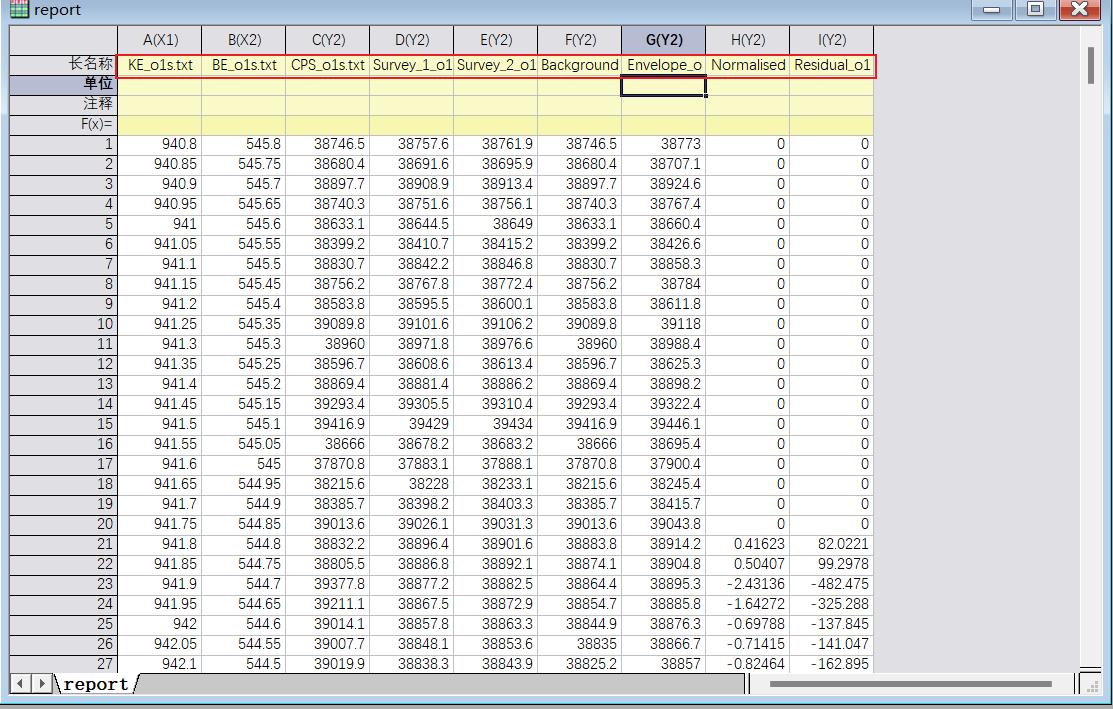1113x709 pixels.
Task: Click long name cell CPS_o1s.txt
Action: point(327,65)
